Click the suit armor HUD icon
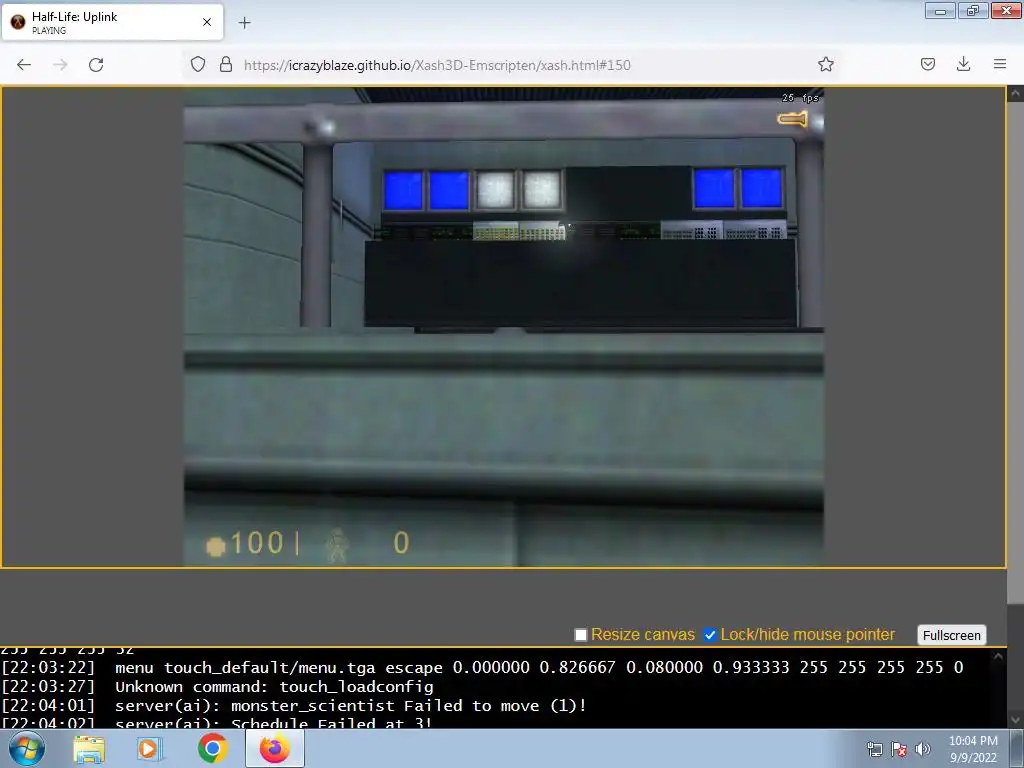 (x=338, y=545)
